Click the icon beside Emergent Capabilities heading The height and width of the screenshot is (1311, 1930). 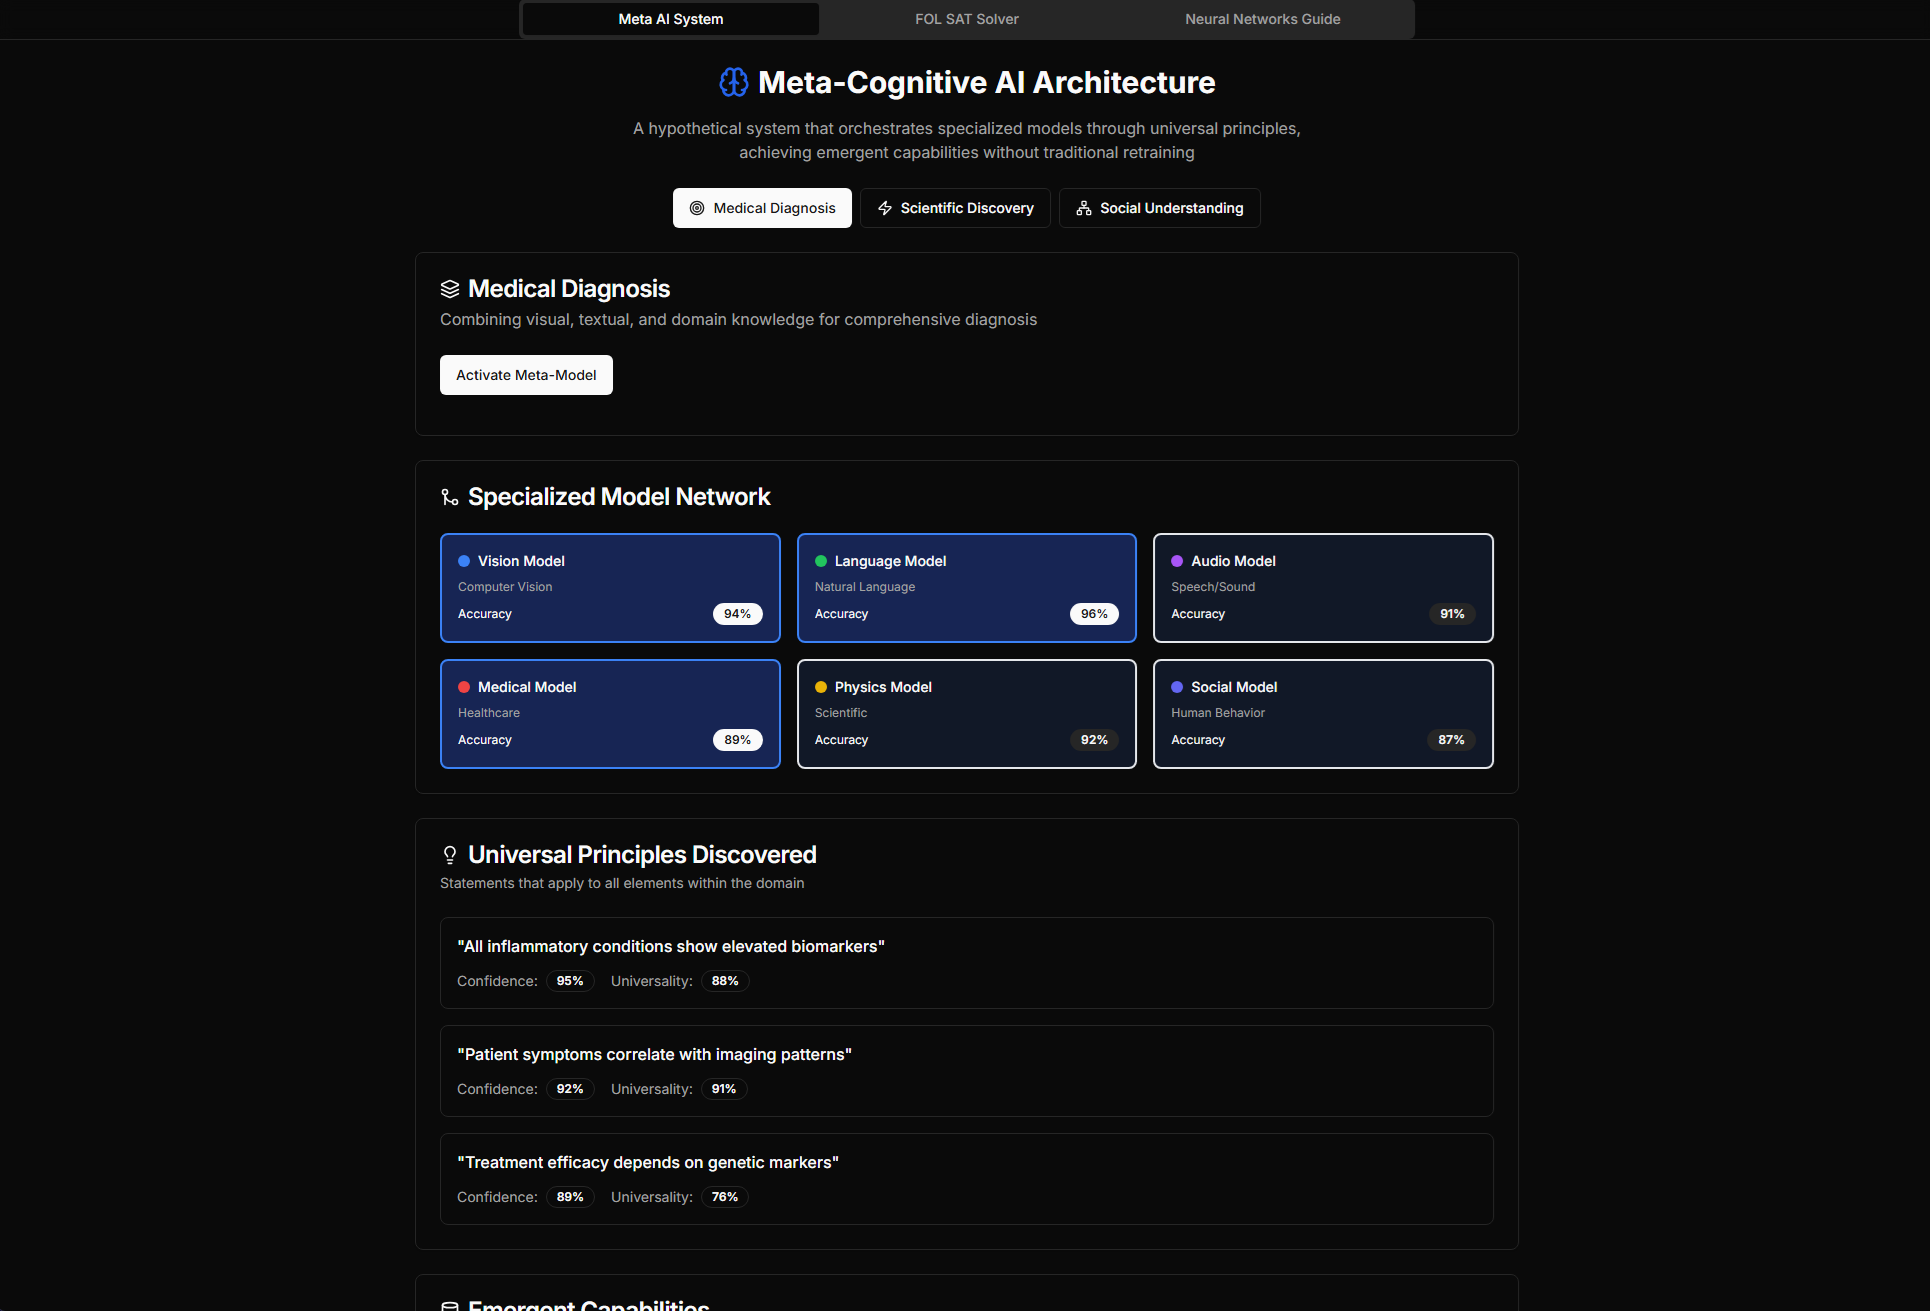tap(449, 1304)
